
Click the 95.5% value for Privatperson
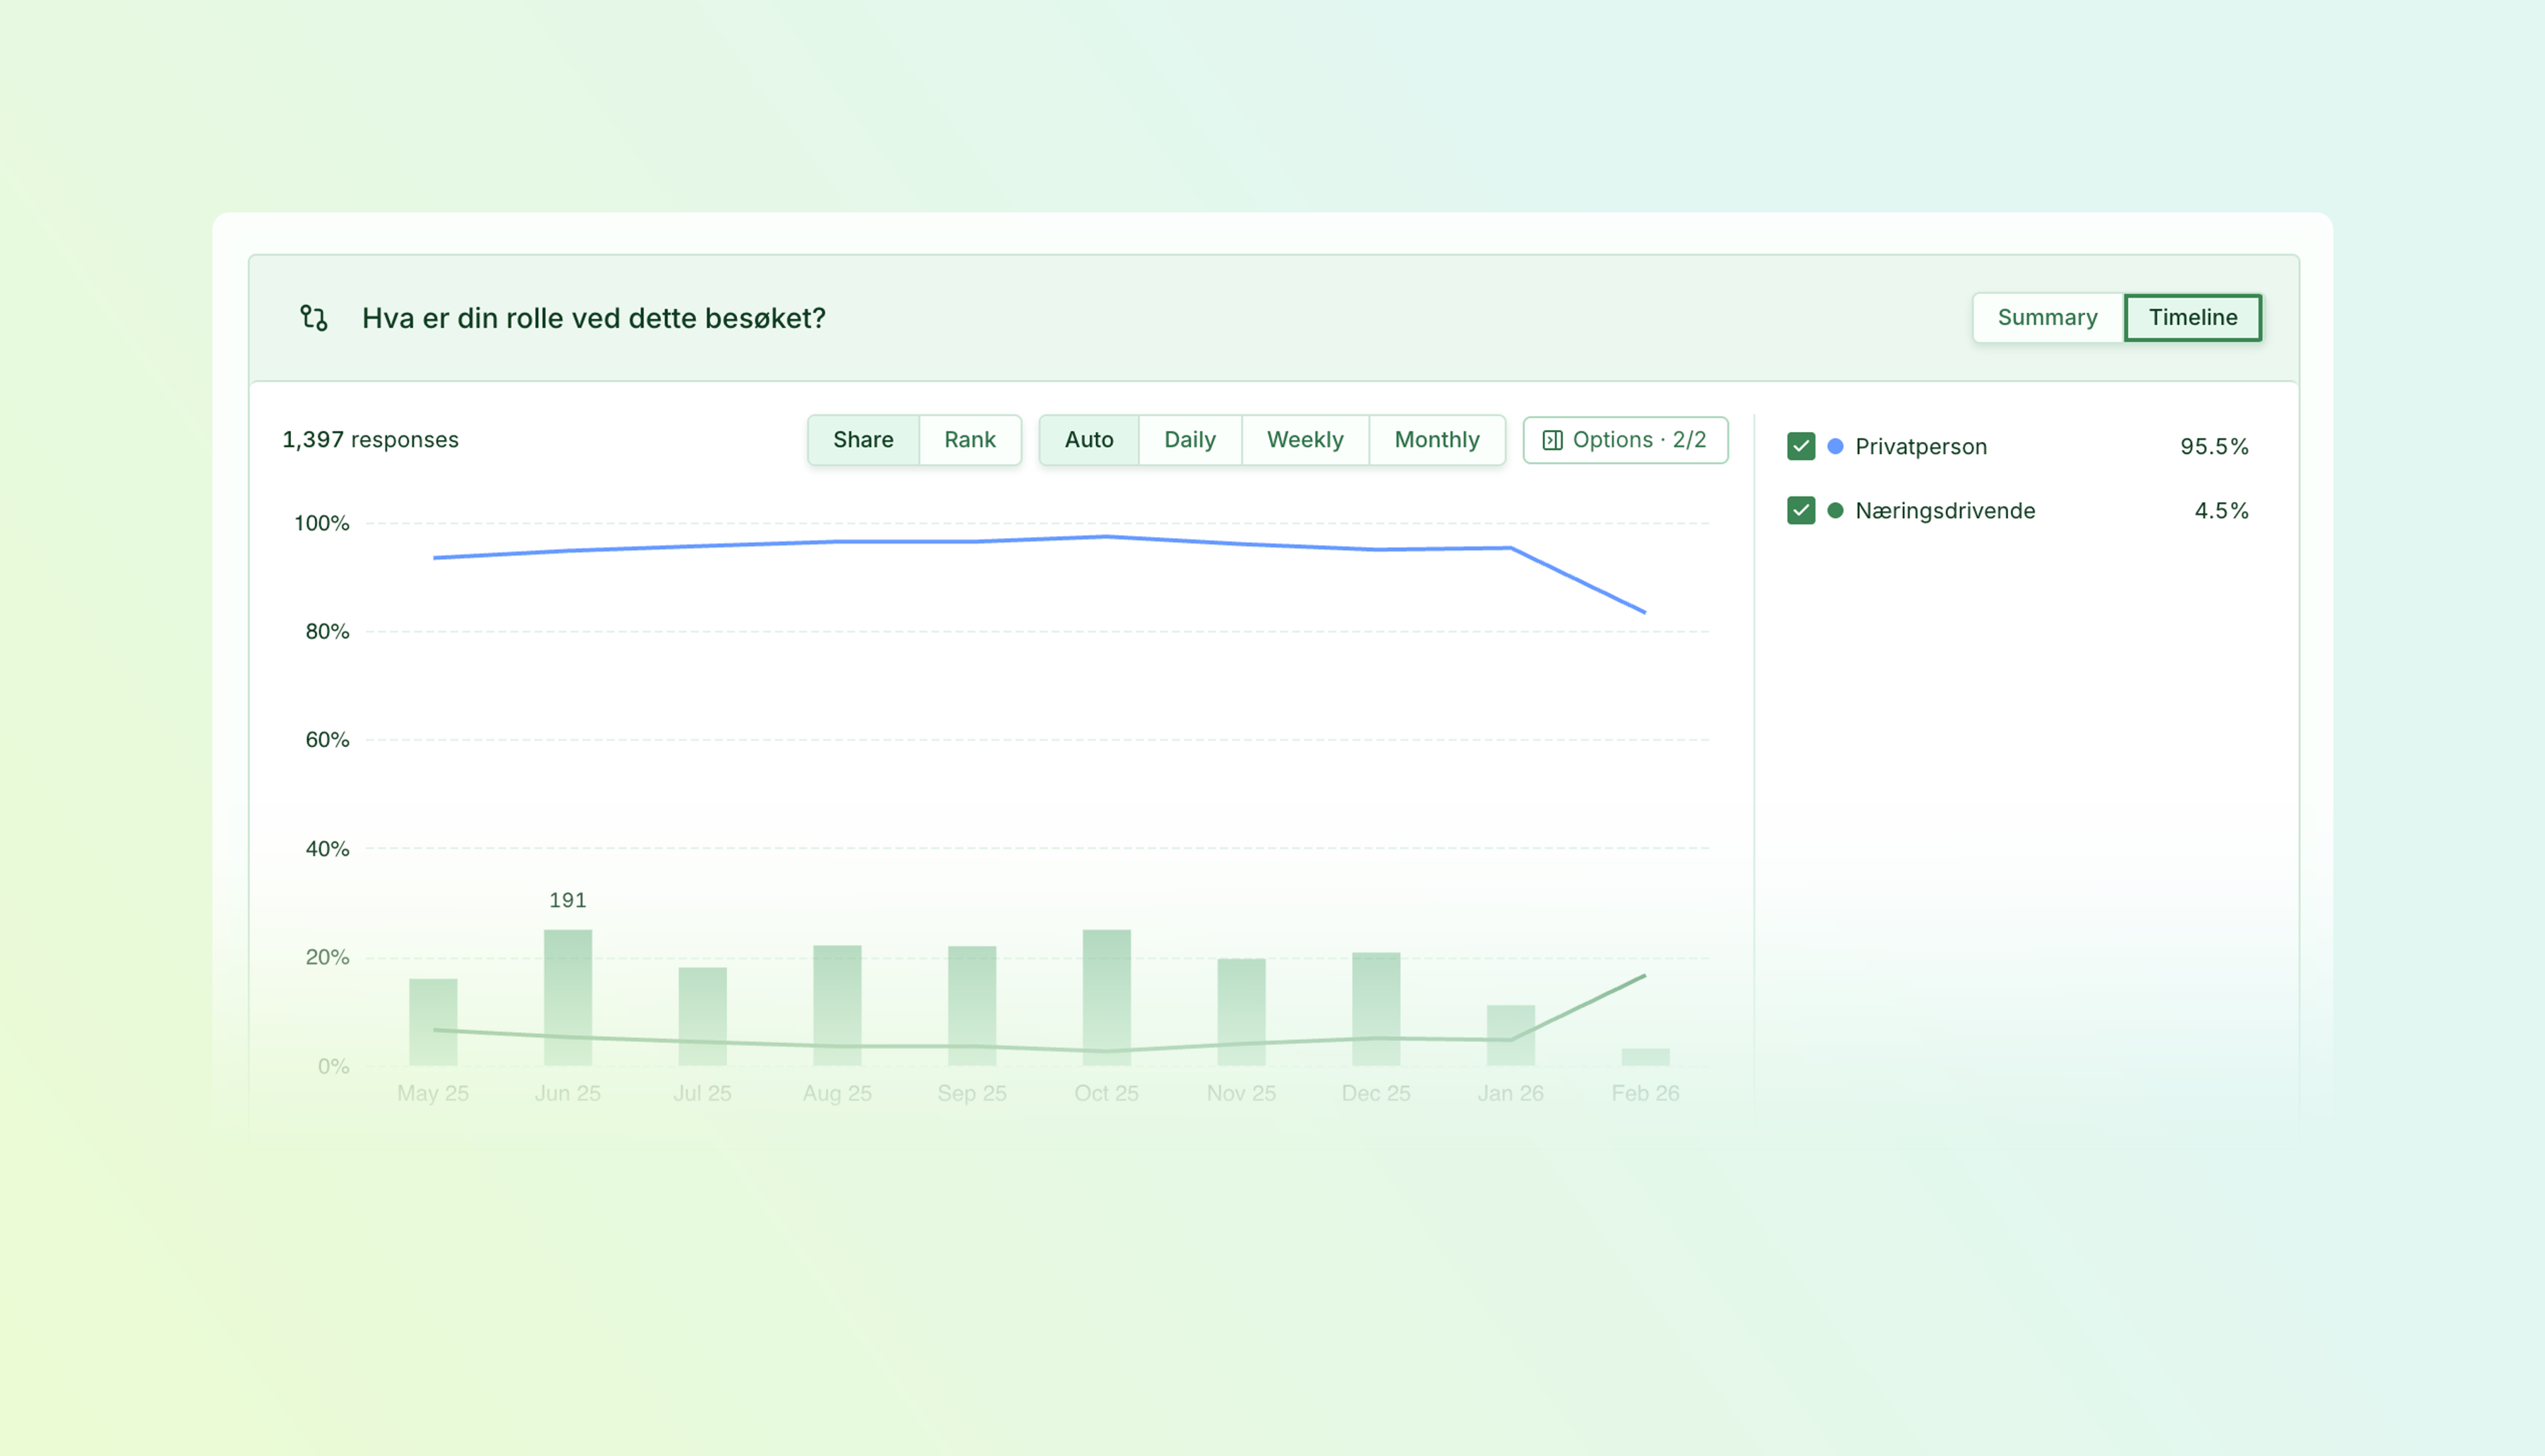click(x=2213, y=446)
